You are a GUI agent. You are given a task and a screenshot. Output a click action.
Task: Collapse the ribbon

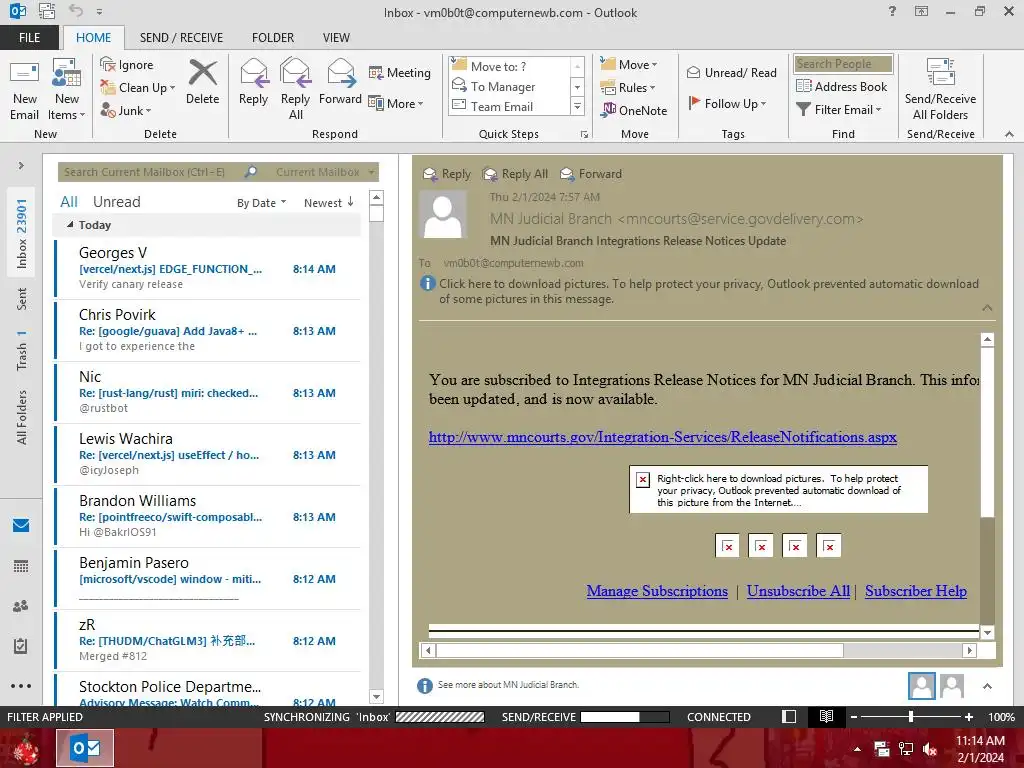tap(1009, 134)
